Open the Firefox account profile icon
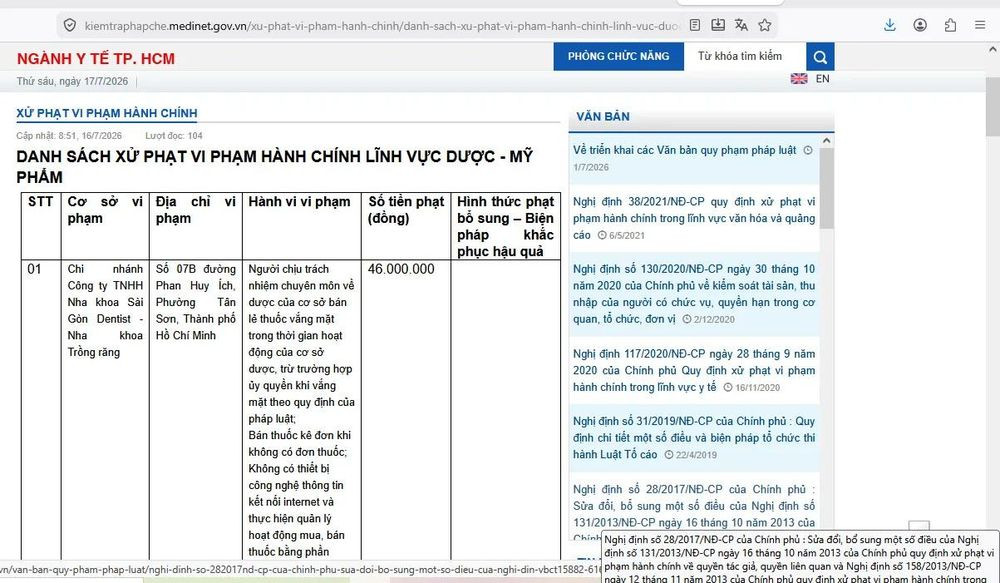1000x583 pixels. 920,25
